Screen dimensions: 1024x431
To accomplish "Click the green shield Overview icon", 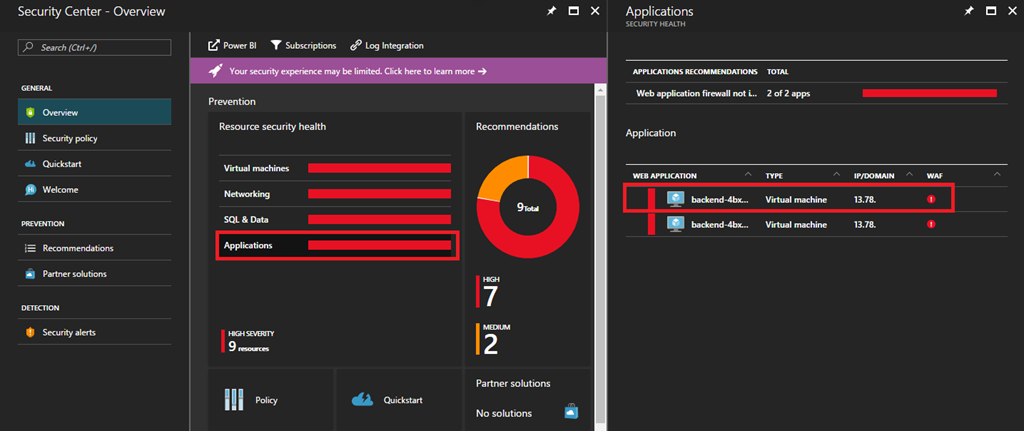I will pos(29,112).
